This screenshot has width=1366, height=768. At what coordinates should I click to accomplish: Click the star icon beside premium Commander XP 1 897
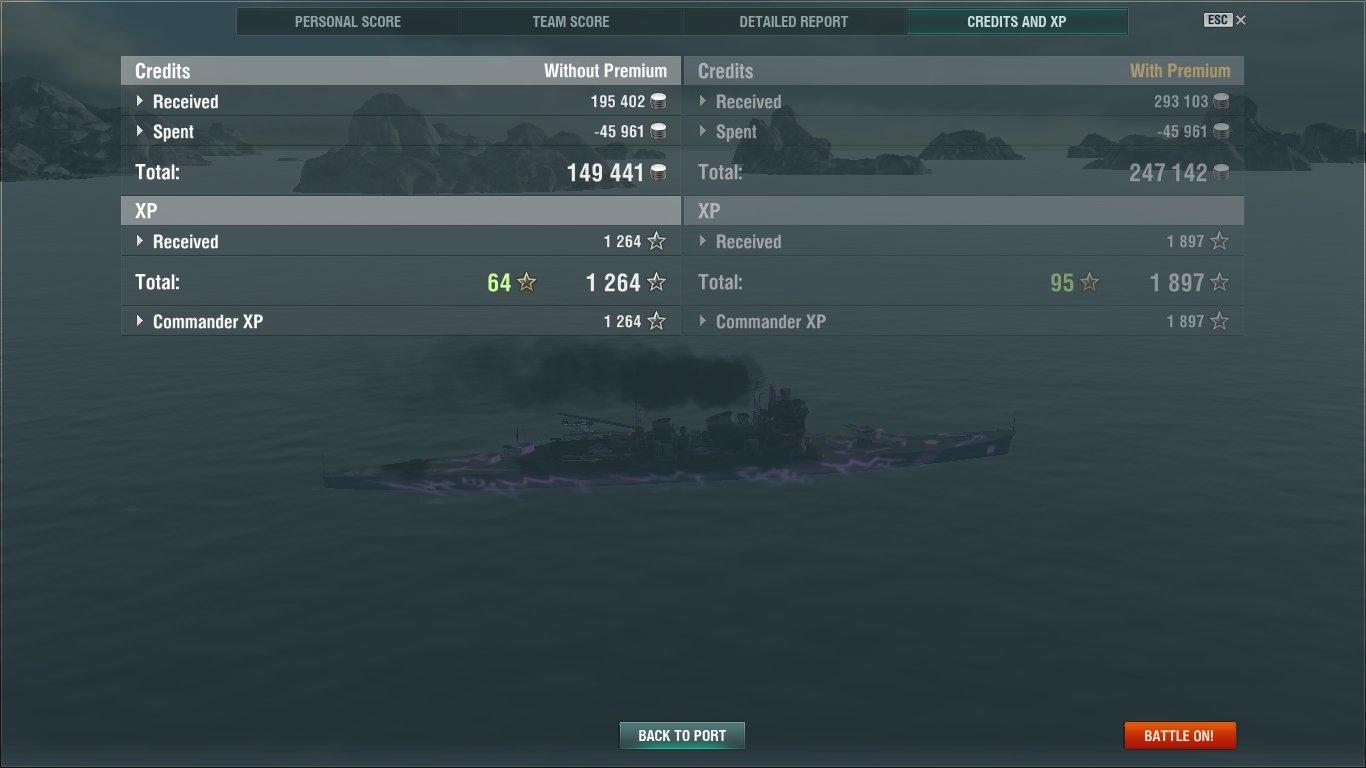(1219, 321)
